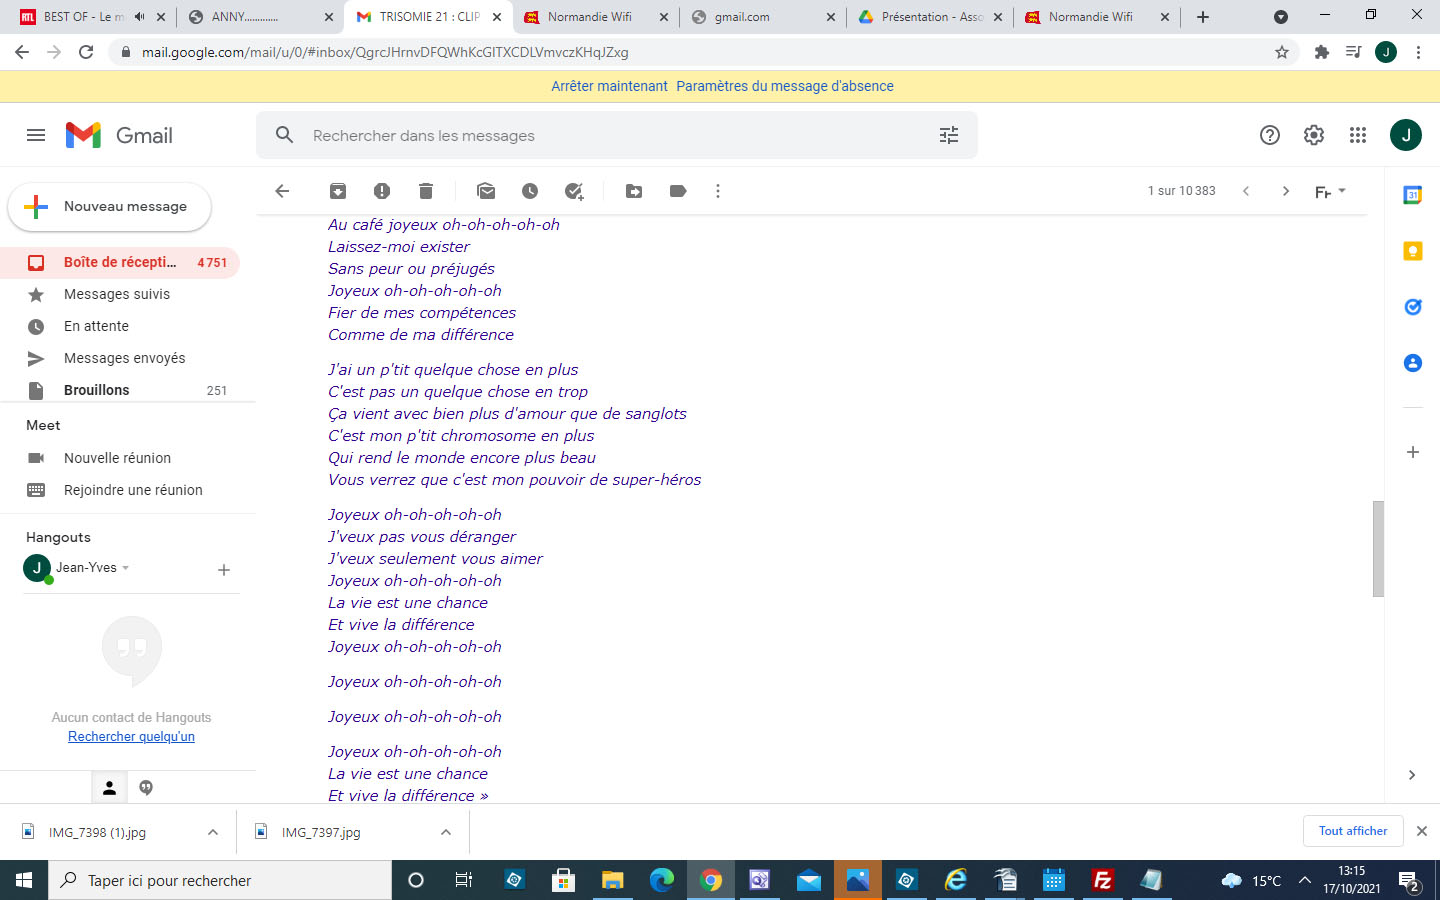Image resolution: width=1440 pixels, height=900 pixels.
Task: Get add-ons with plus icon in side panel
Action: (1413, 452)
